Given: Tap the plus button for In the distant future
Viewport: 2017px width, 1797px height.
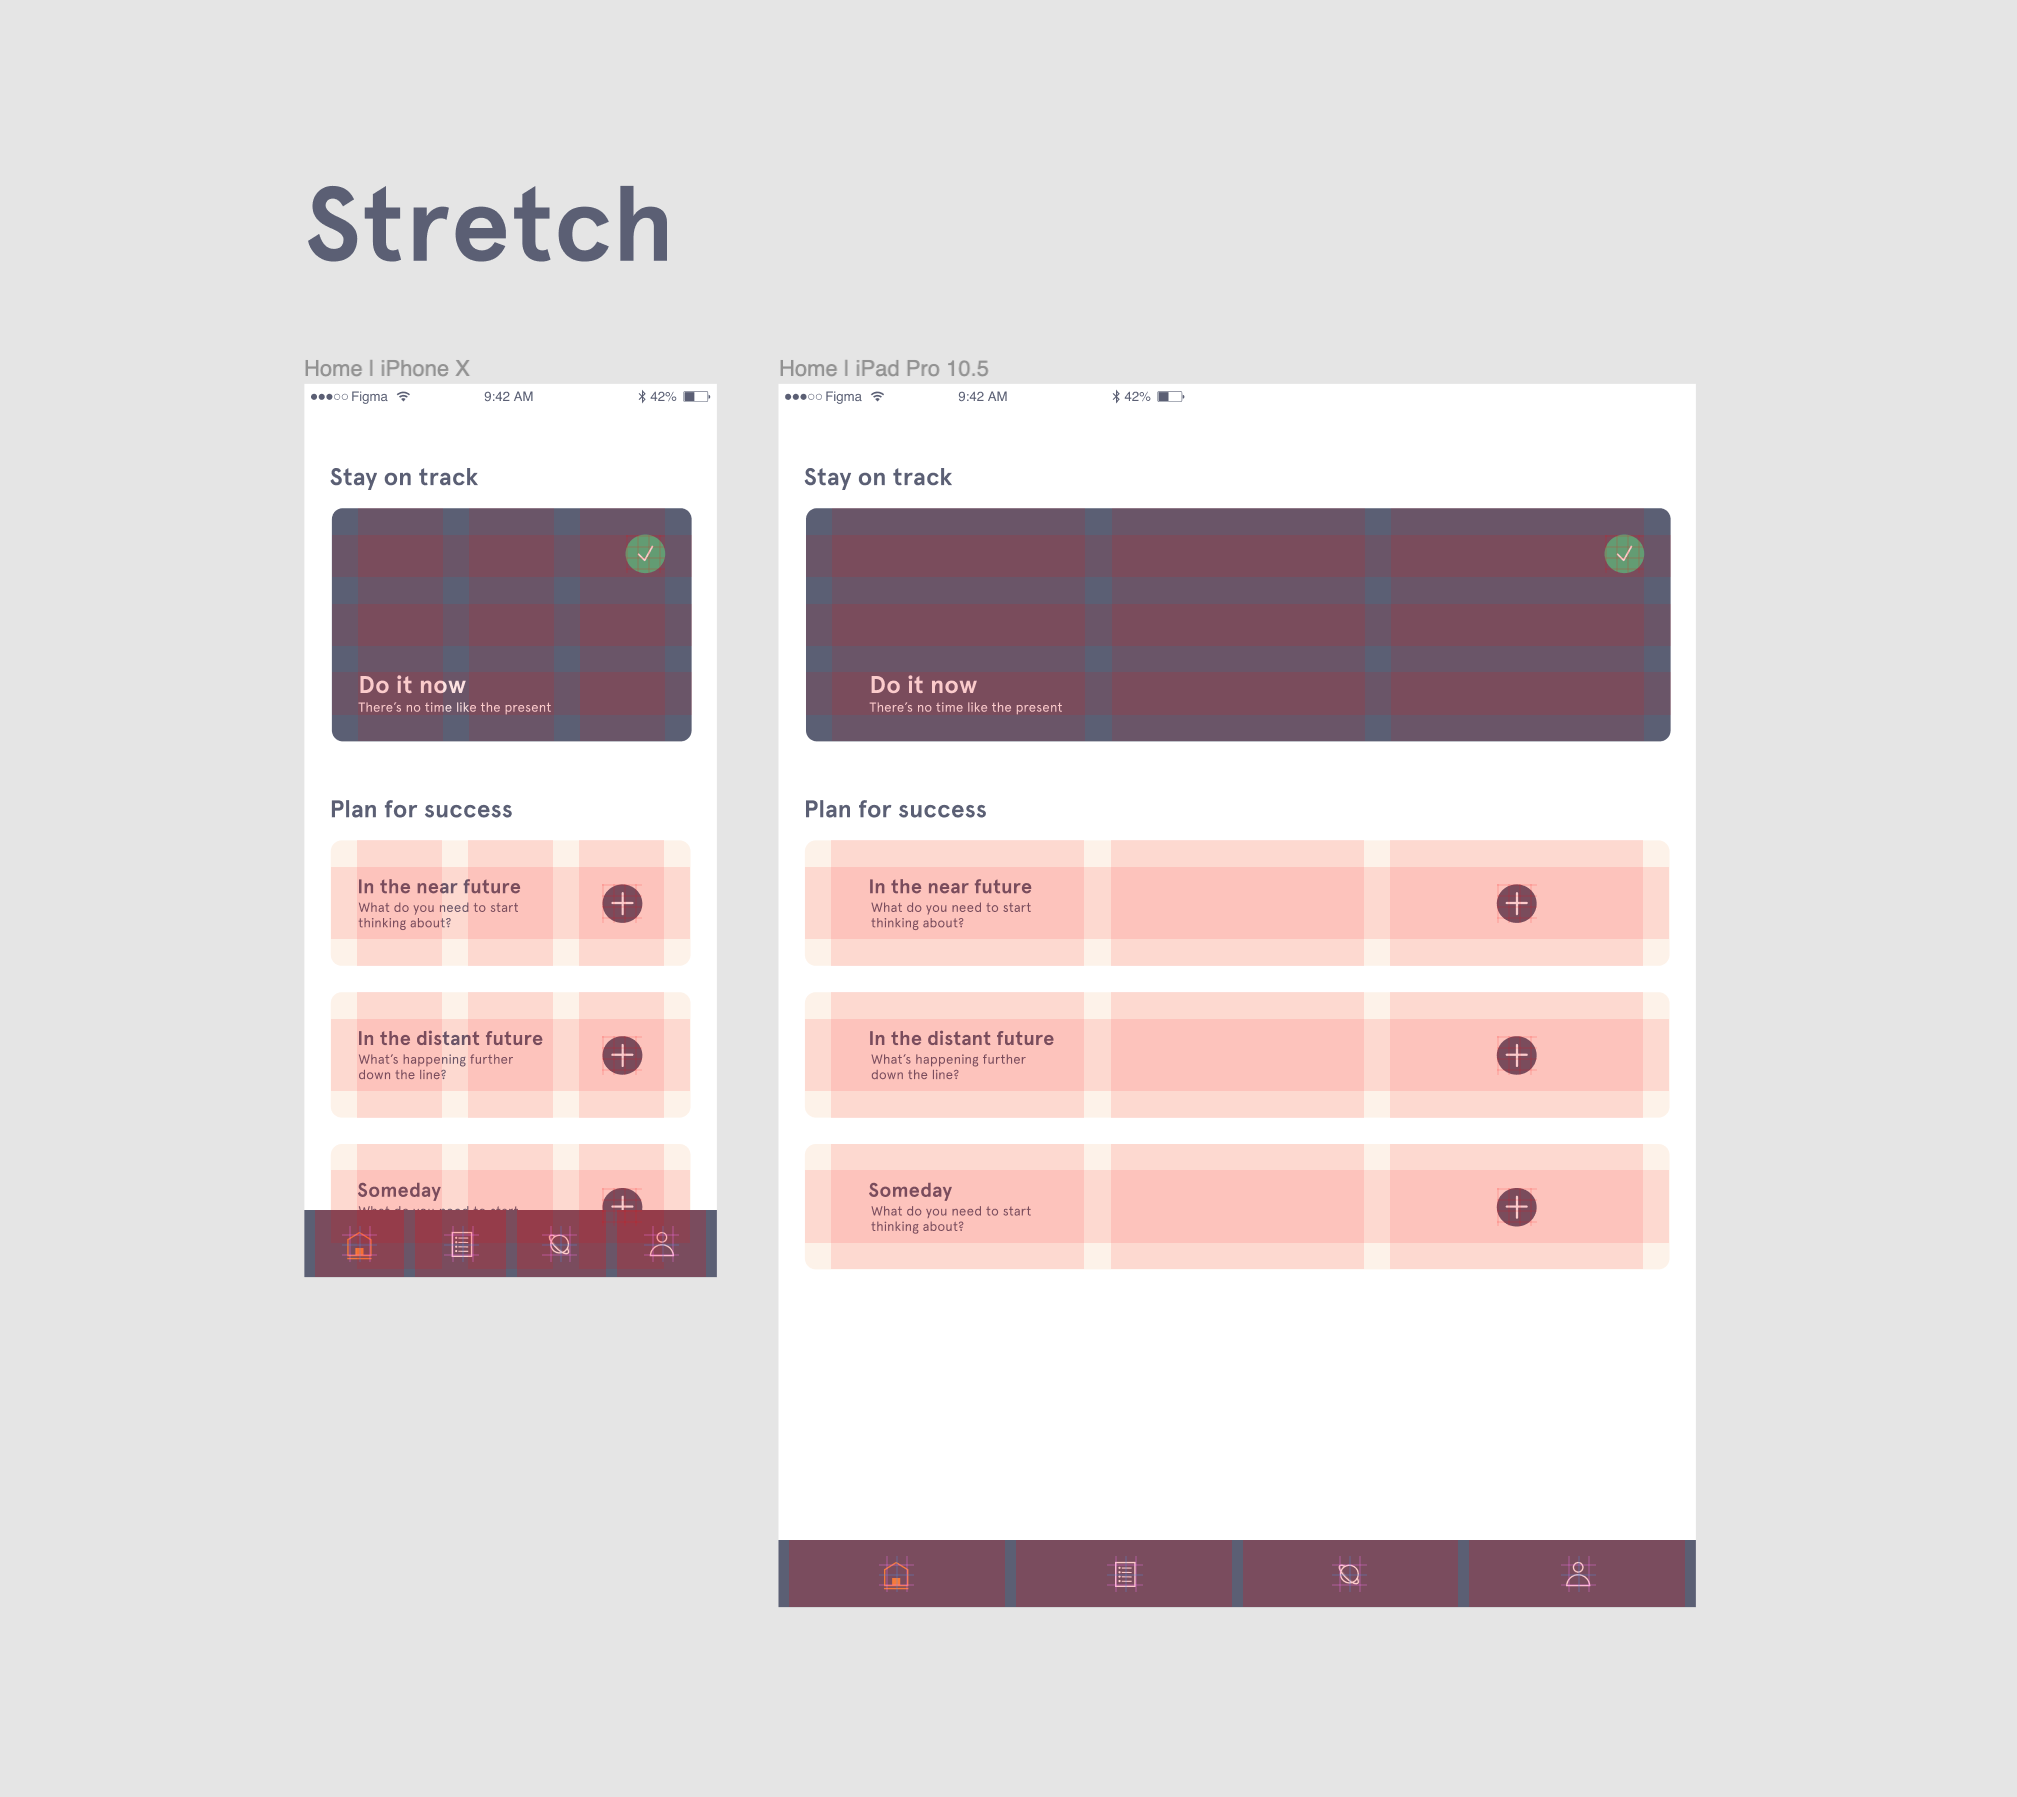Looking at the screenshot, I should tap(621, 1053).
